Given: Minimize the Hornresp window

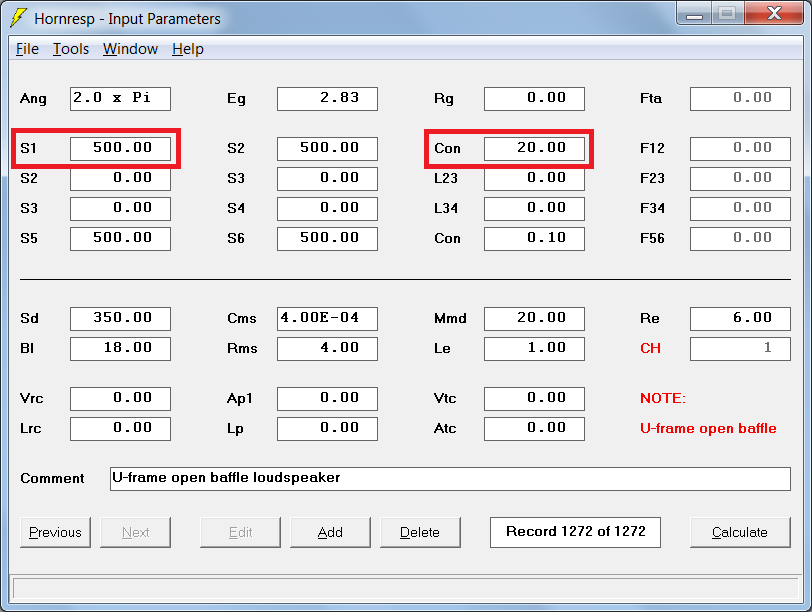Looking at the screenshot, I should click(x=694, y=13).
